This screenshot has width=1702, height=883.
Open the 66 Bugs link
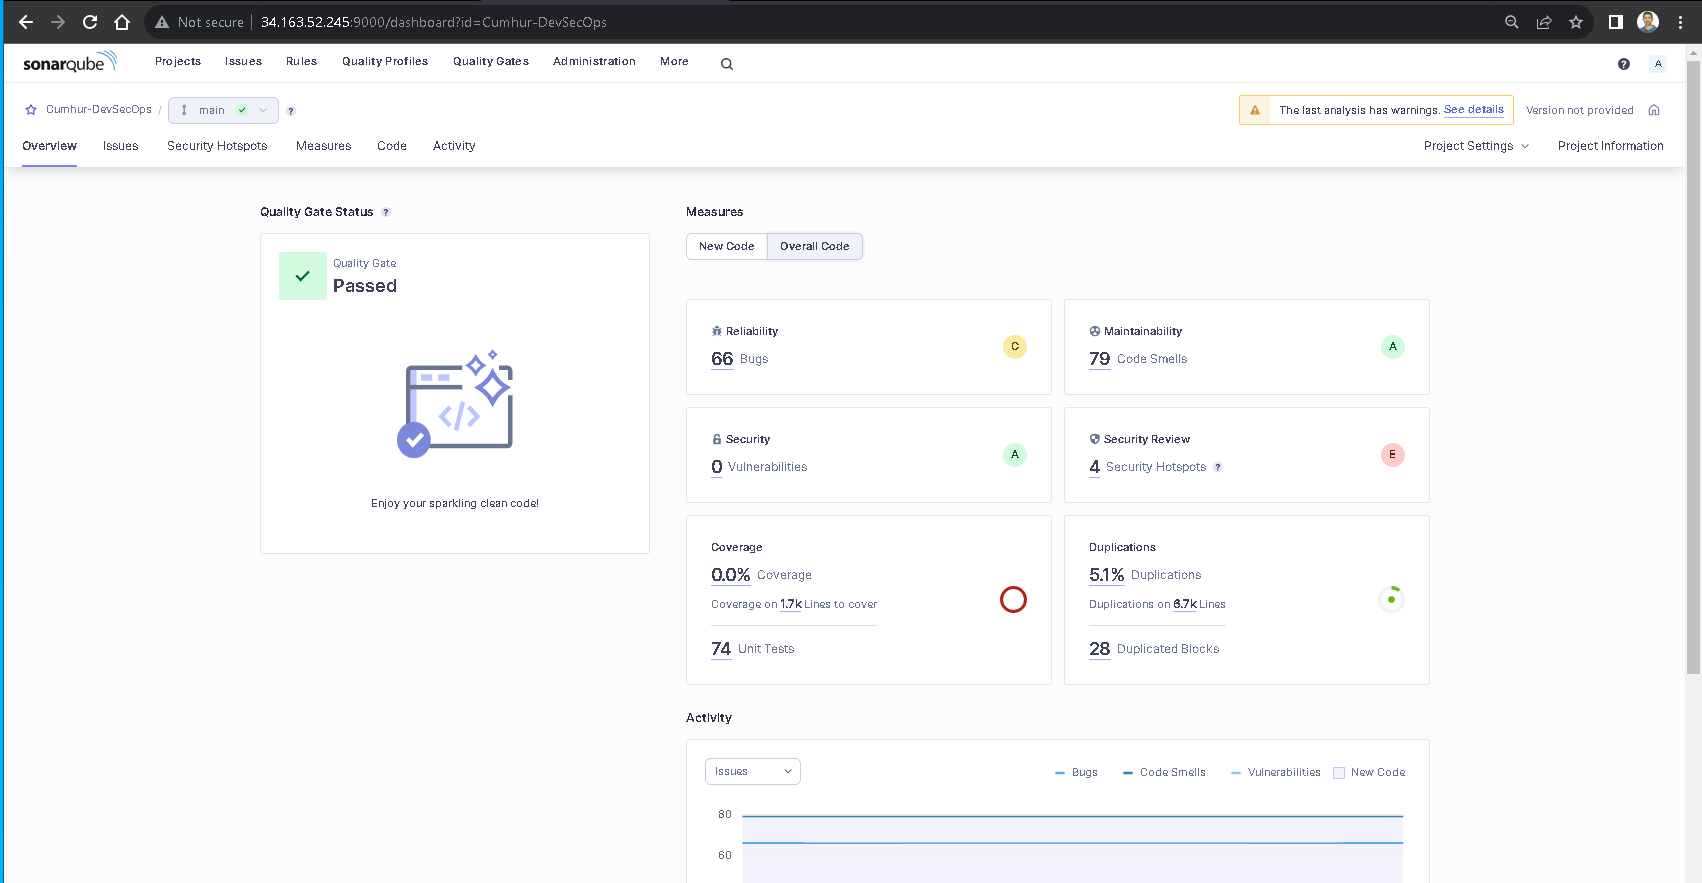722,359
